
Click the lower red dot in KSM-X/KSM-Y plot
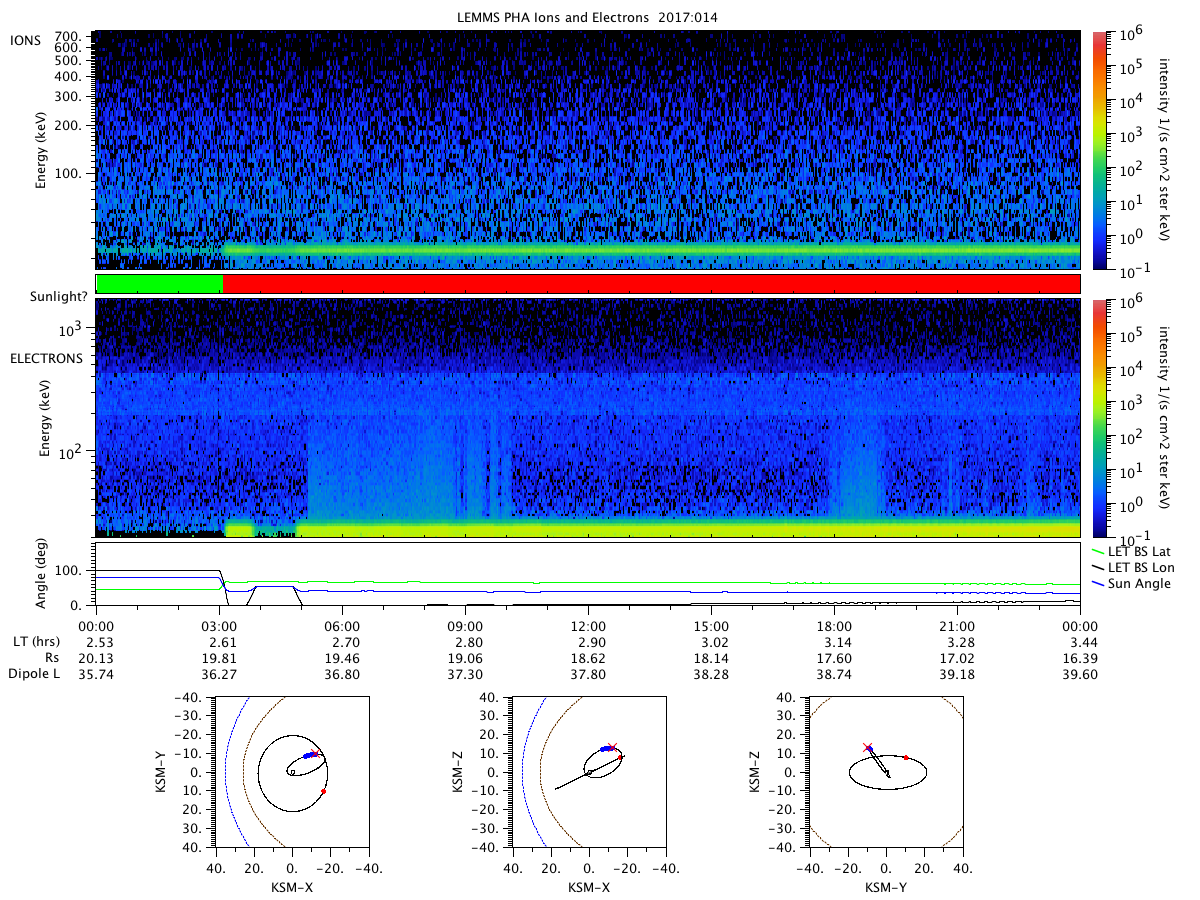[324, 792]
